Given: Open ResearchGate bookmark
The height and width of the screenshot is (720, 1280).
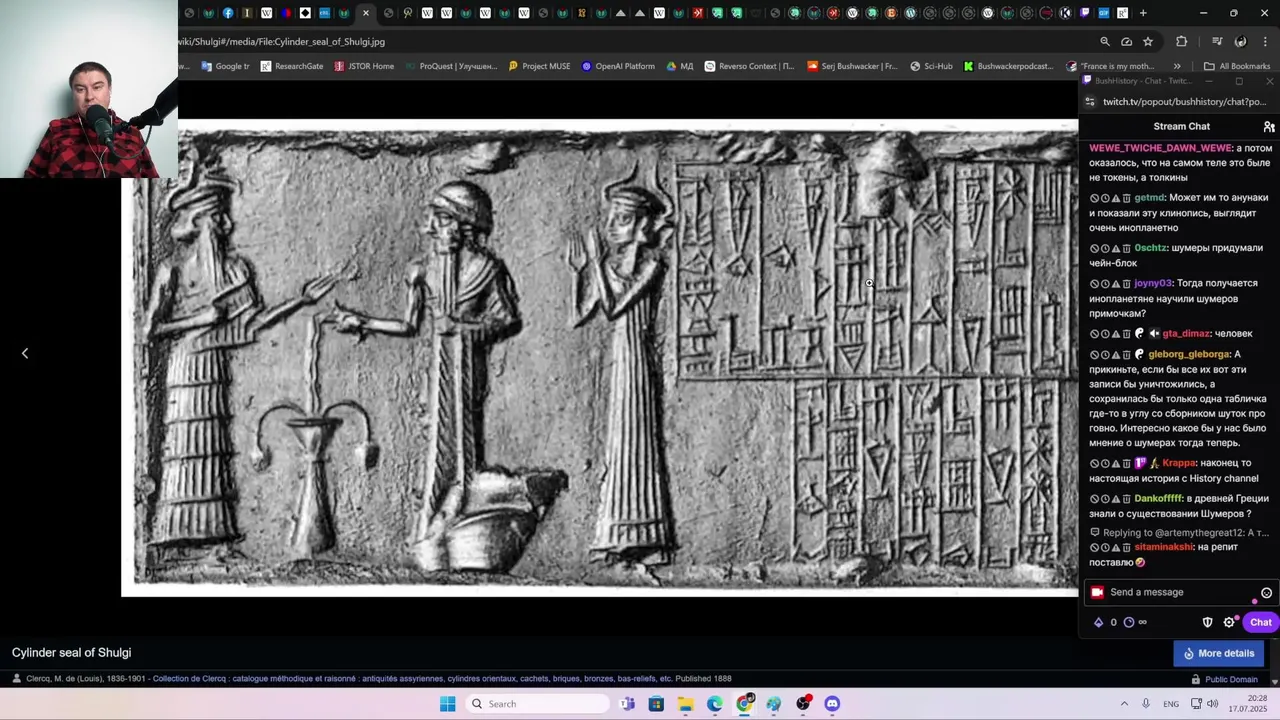Looking at the screenshot, I should coord(291,66).
